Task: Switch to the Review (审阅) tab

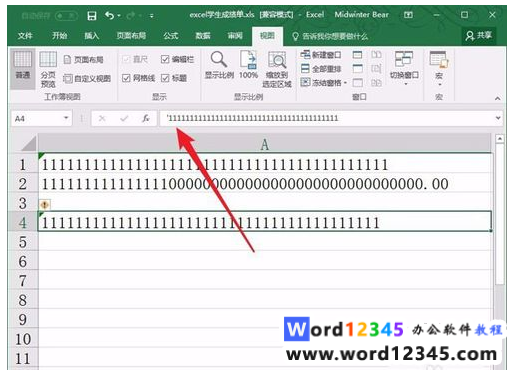Action: [x=235, y=36]
